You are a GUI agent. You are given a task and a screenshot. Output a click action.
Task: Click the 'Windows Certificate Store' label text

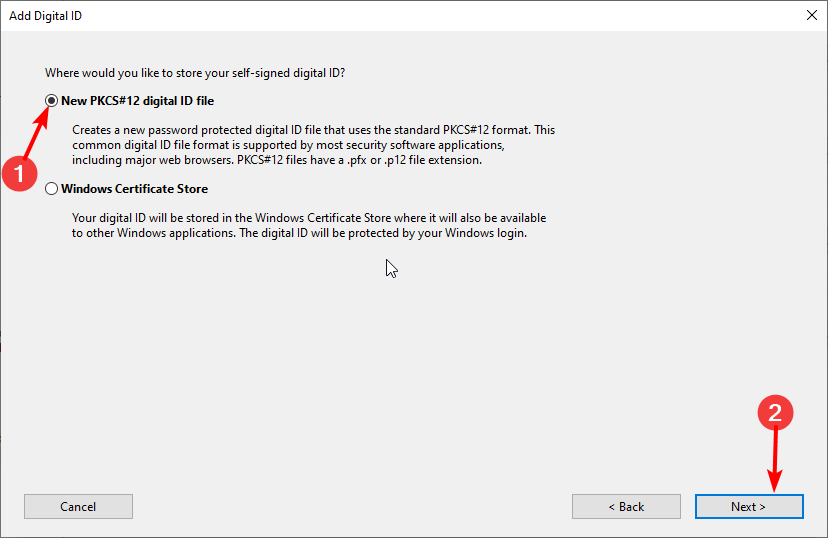(135, 189)
